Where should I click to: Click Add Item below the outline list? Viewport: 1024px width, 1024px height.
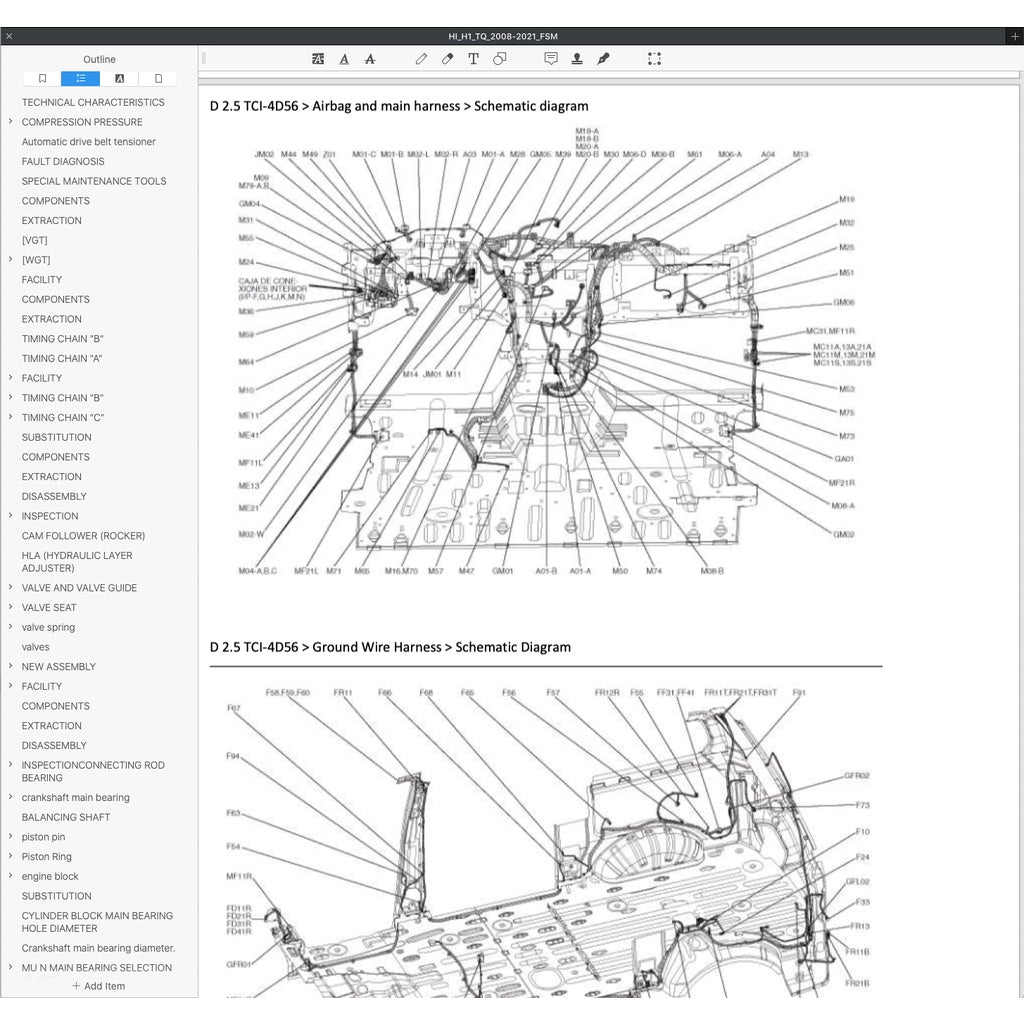[98, 986]
